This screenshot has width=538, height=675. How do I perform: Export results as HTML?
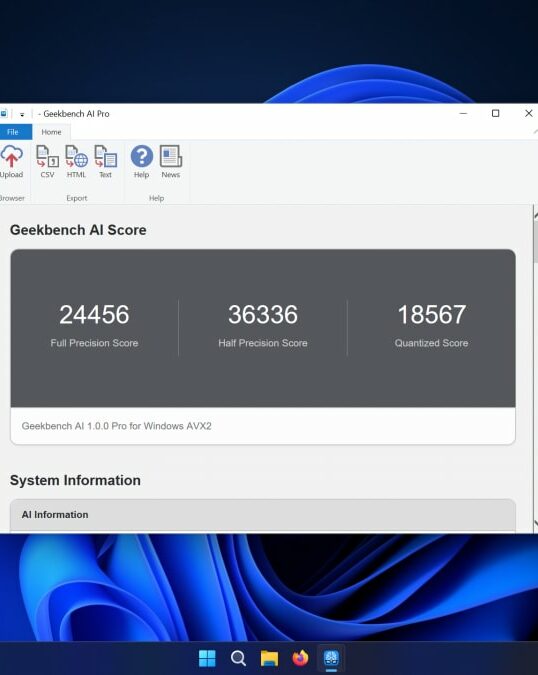[76, 162]
